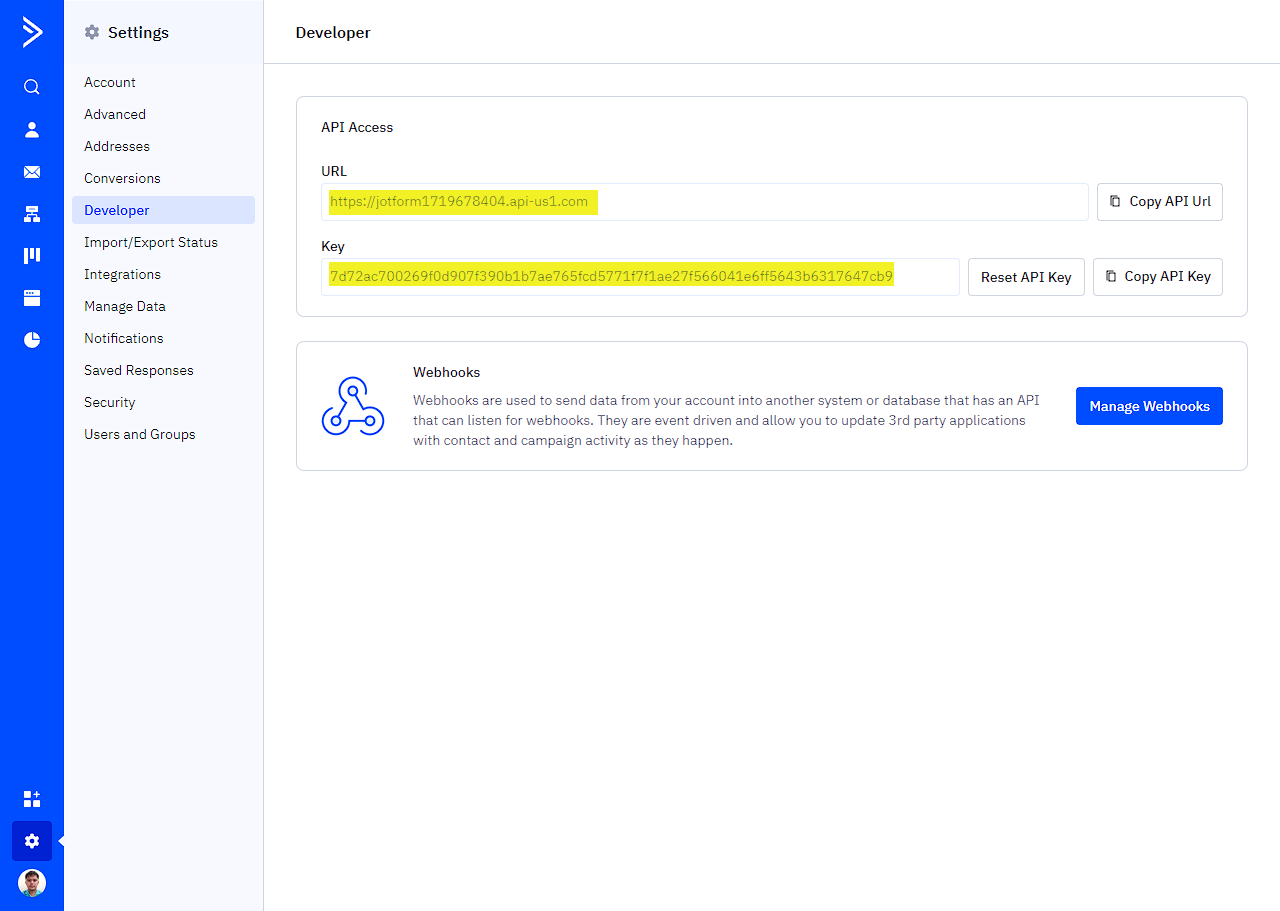
Task: Open Contacts person icon
Action: click(x=32, y=129)
